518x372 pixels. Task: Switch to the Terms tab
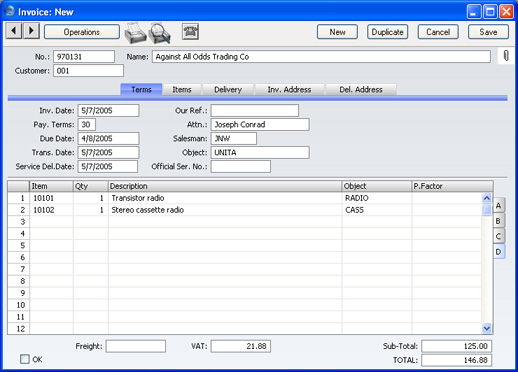[x=141, y=89]
